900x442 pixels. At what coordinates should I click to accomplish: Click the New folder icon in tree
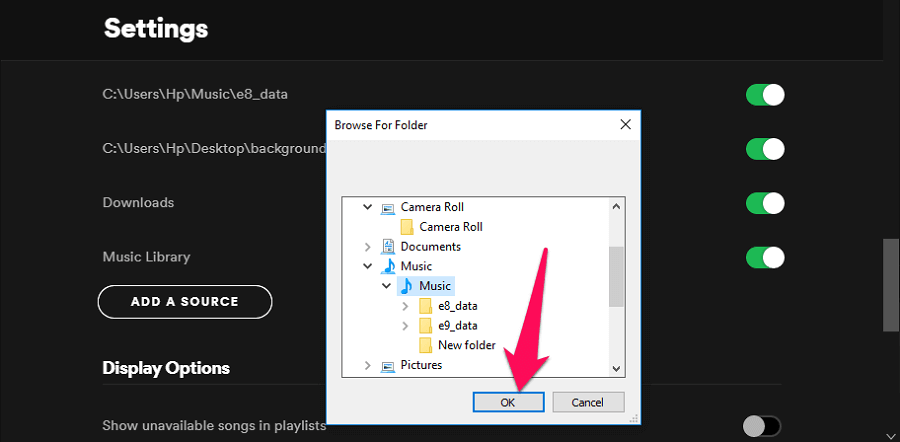[x=425, y=345]
